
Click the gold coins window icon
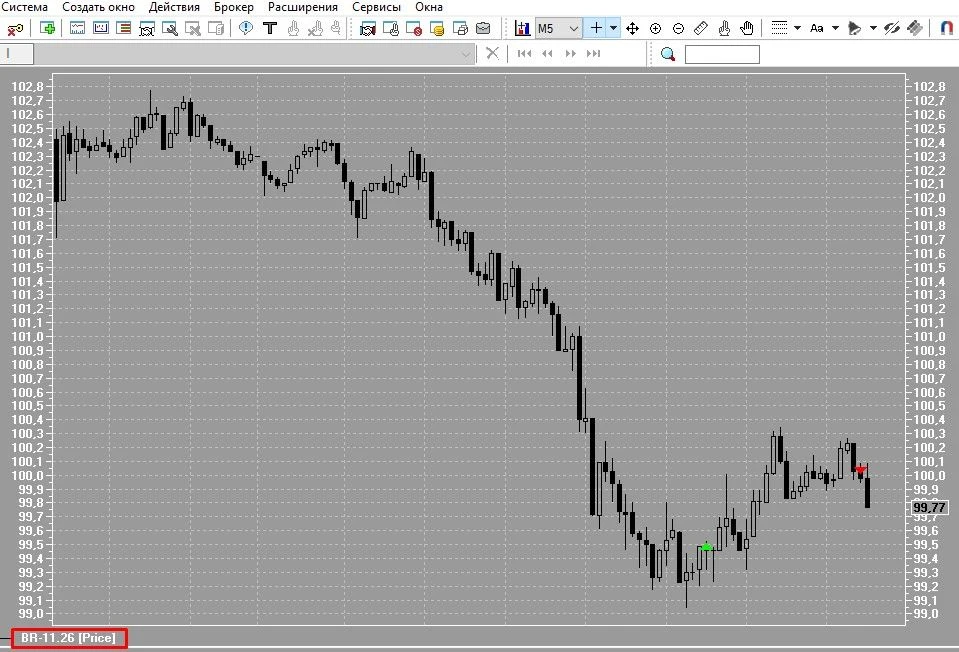point(437,28)
